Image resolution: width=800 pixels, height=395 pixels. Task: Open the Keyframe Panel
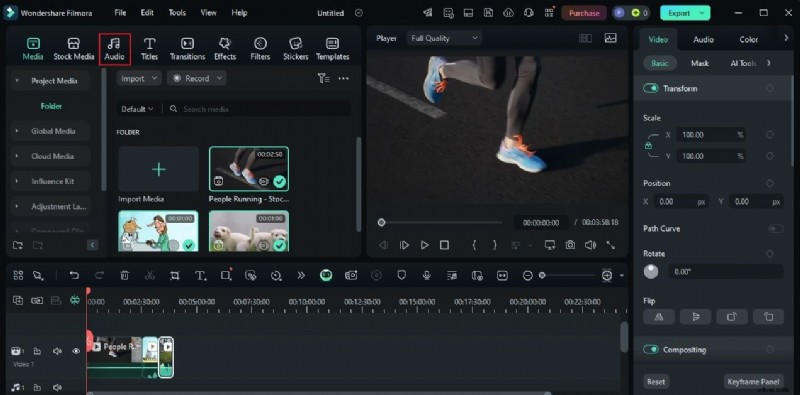pyautogui.click(x=754, y=382)
